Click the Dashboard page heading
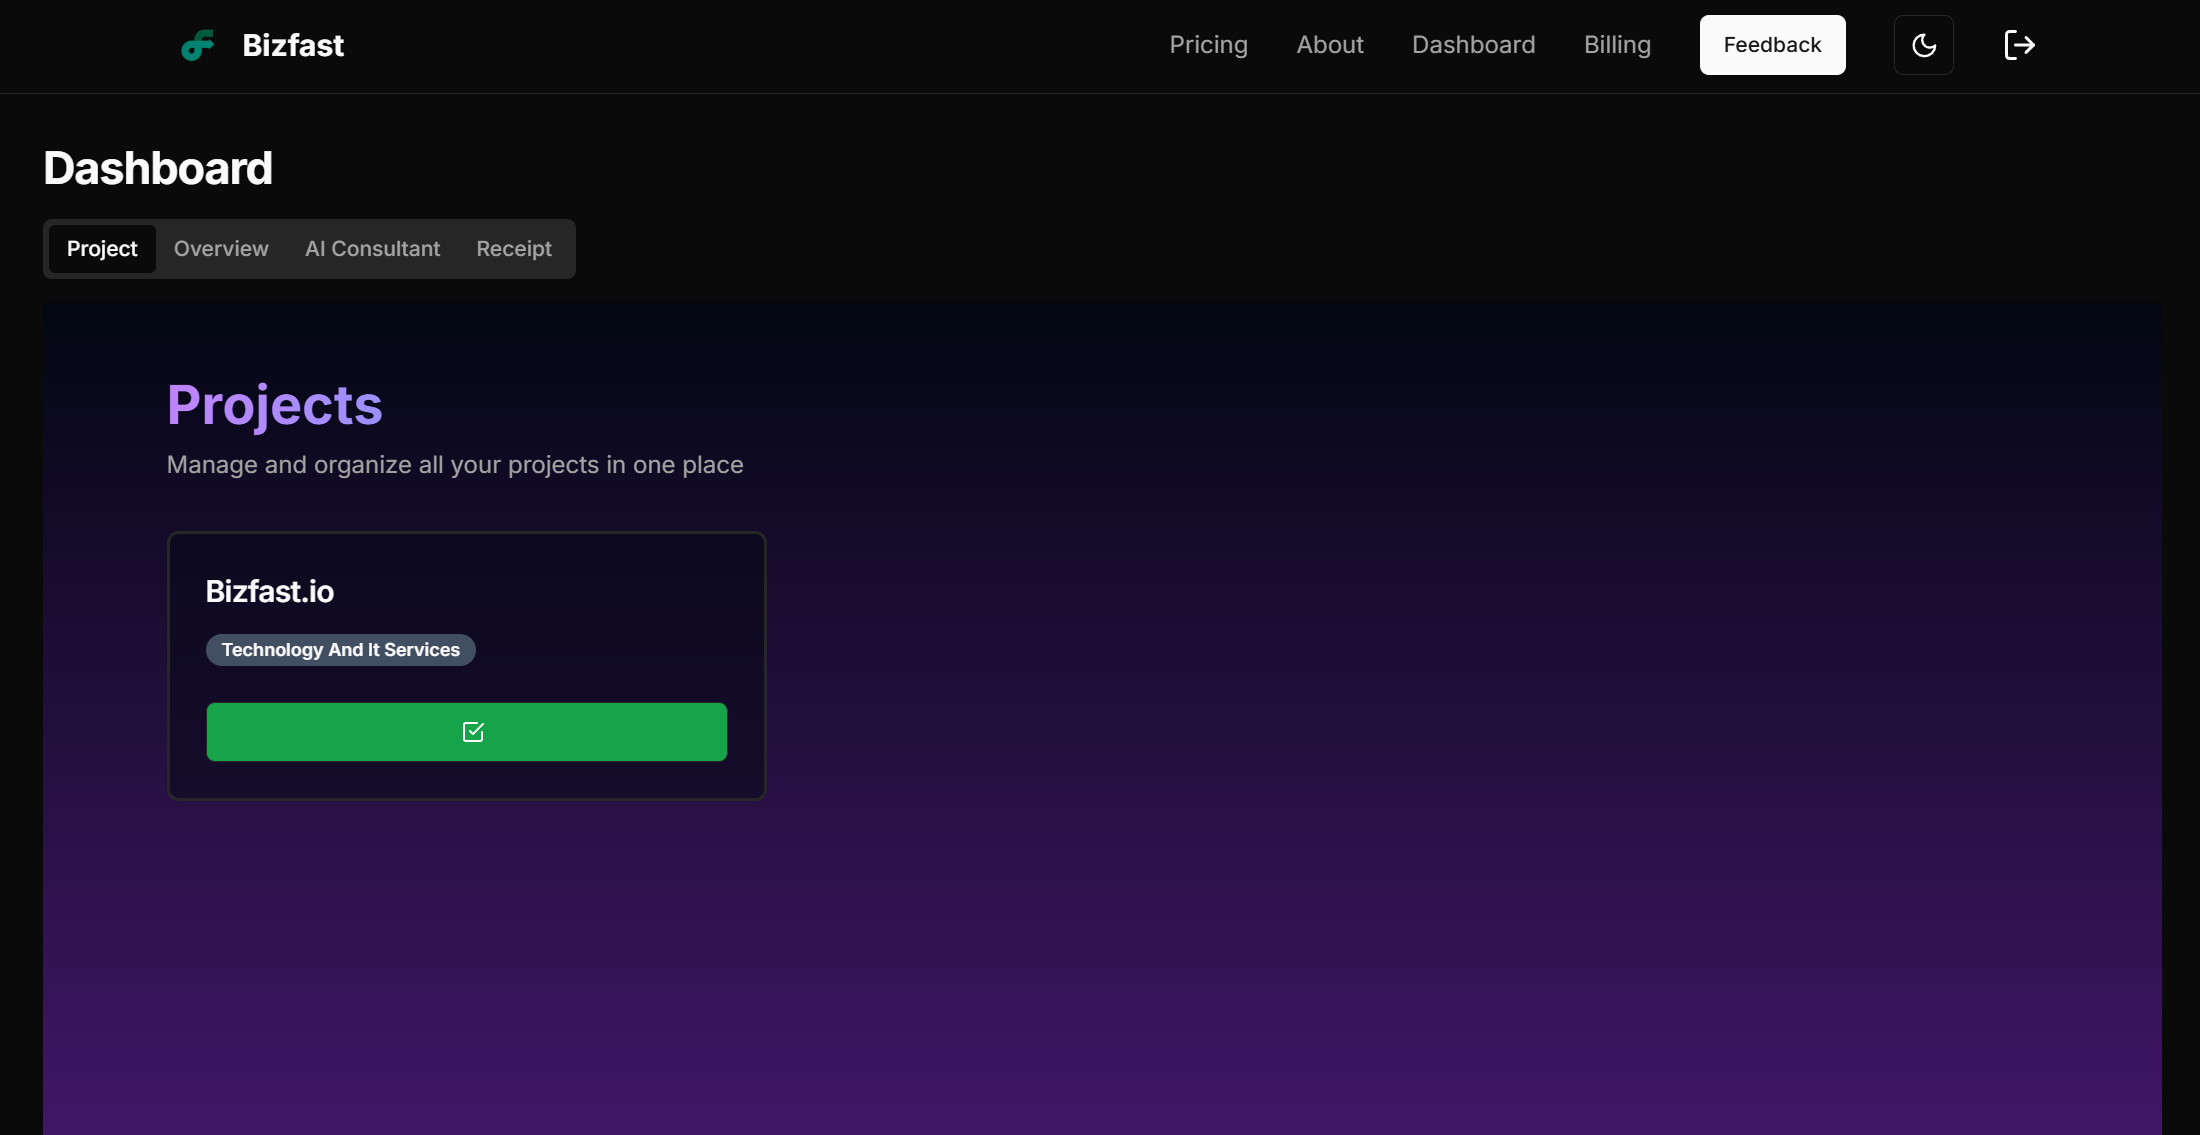The height and width of the screenshot is (1135, 2200). pyautogui.click(x=158, y=168)
